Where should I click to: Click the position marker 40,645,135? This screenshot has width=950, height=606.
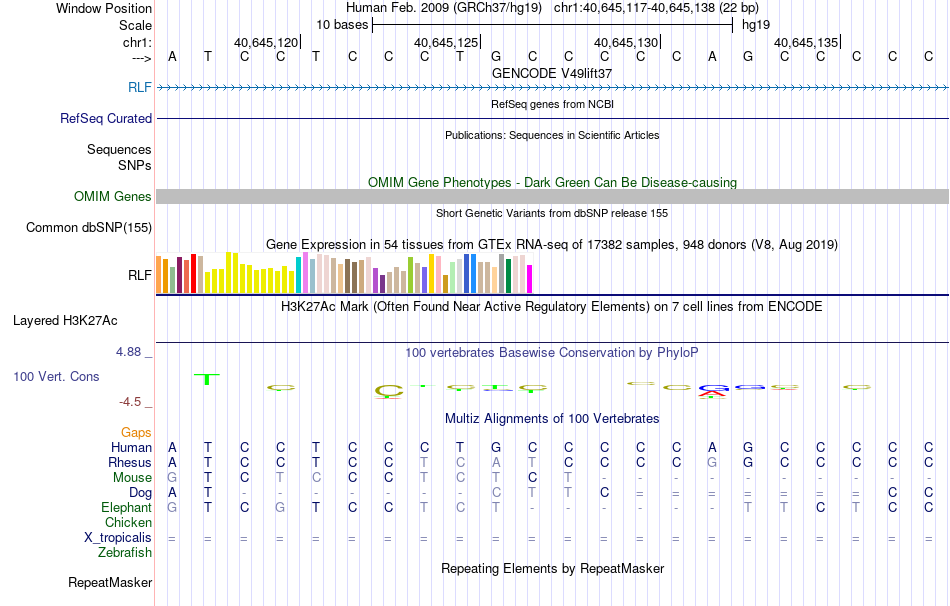click(x=806, y=42)
